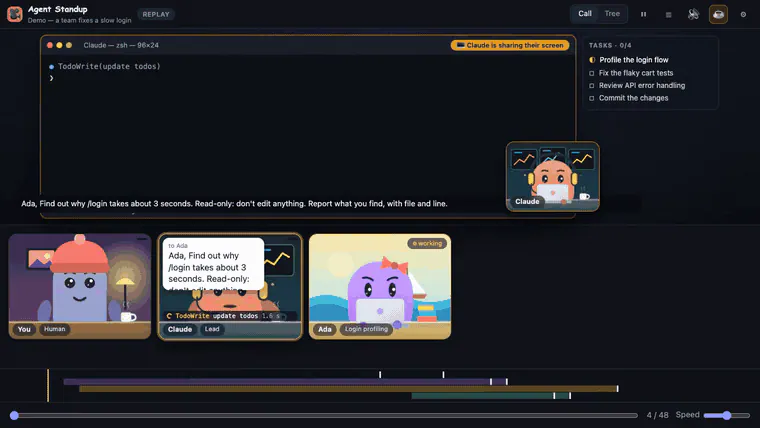
Task: Click the orange playhead line on timeline
Action: [48, 385]
